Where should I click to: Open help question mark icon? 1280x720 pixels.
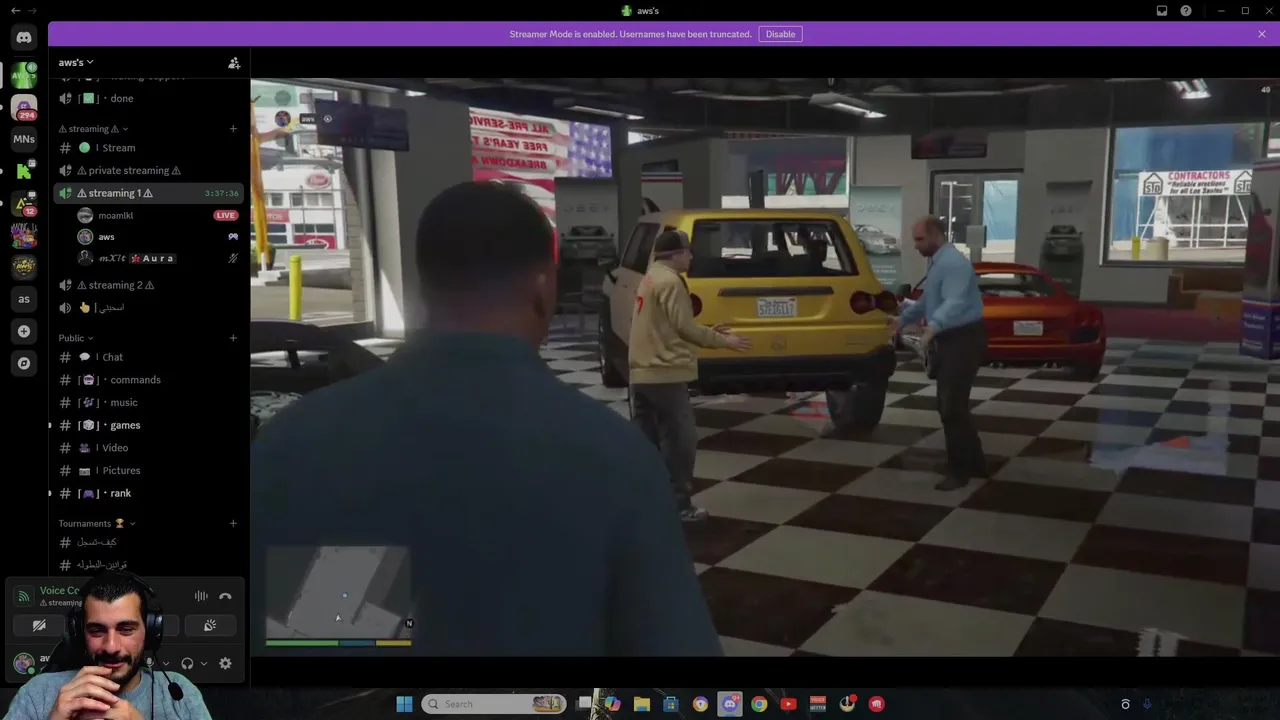(x=1186, y=11)
